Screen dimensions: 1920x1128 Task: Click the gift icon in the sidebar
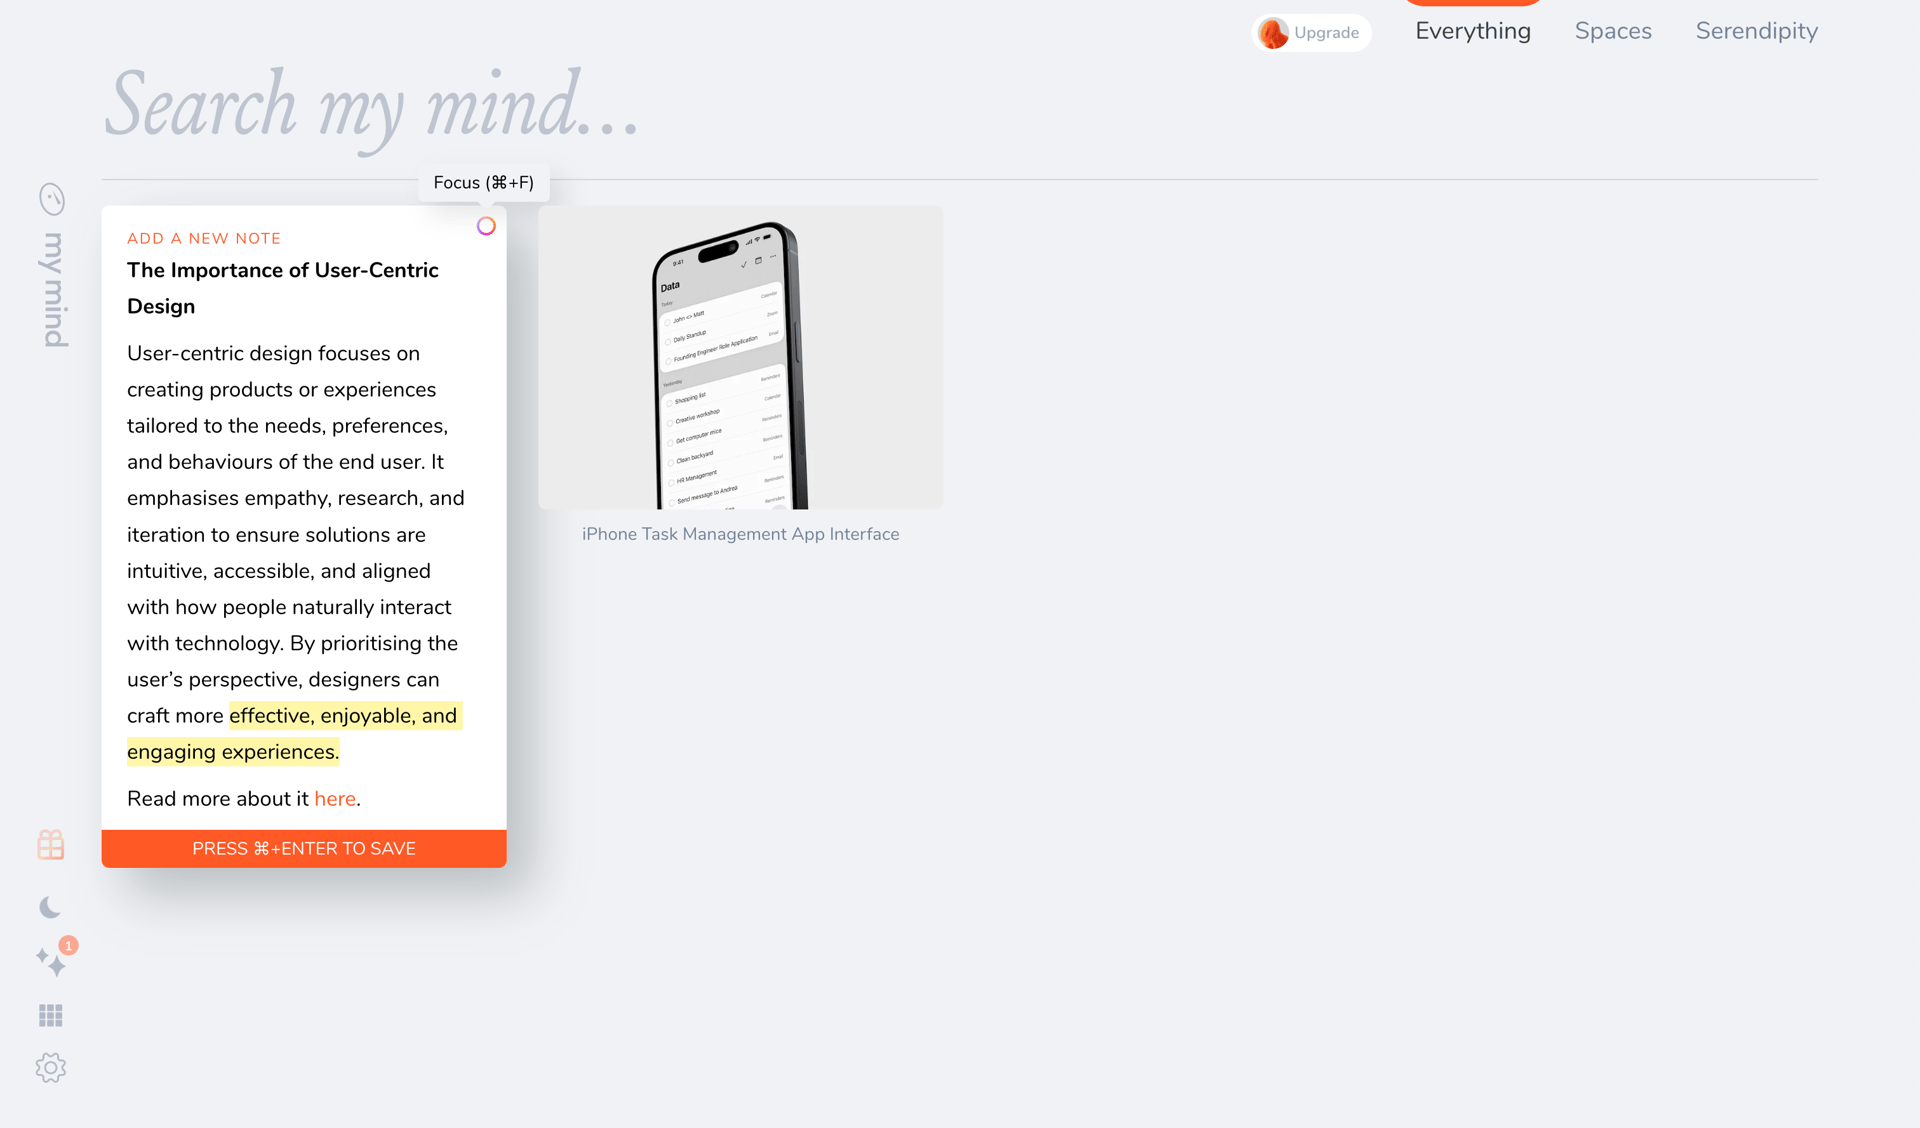[50, 845]
